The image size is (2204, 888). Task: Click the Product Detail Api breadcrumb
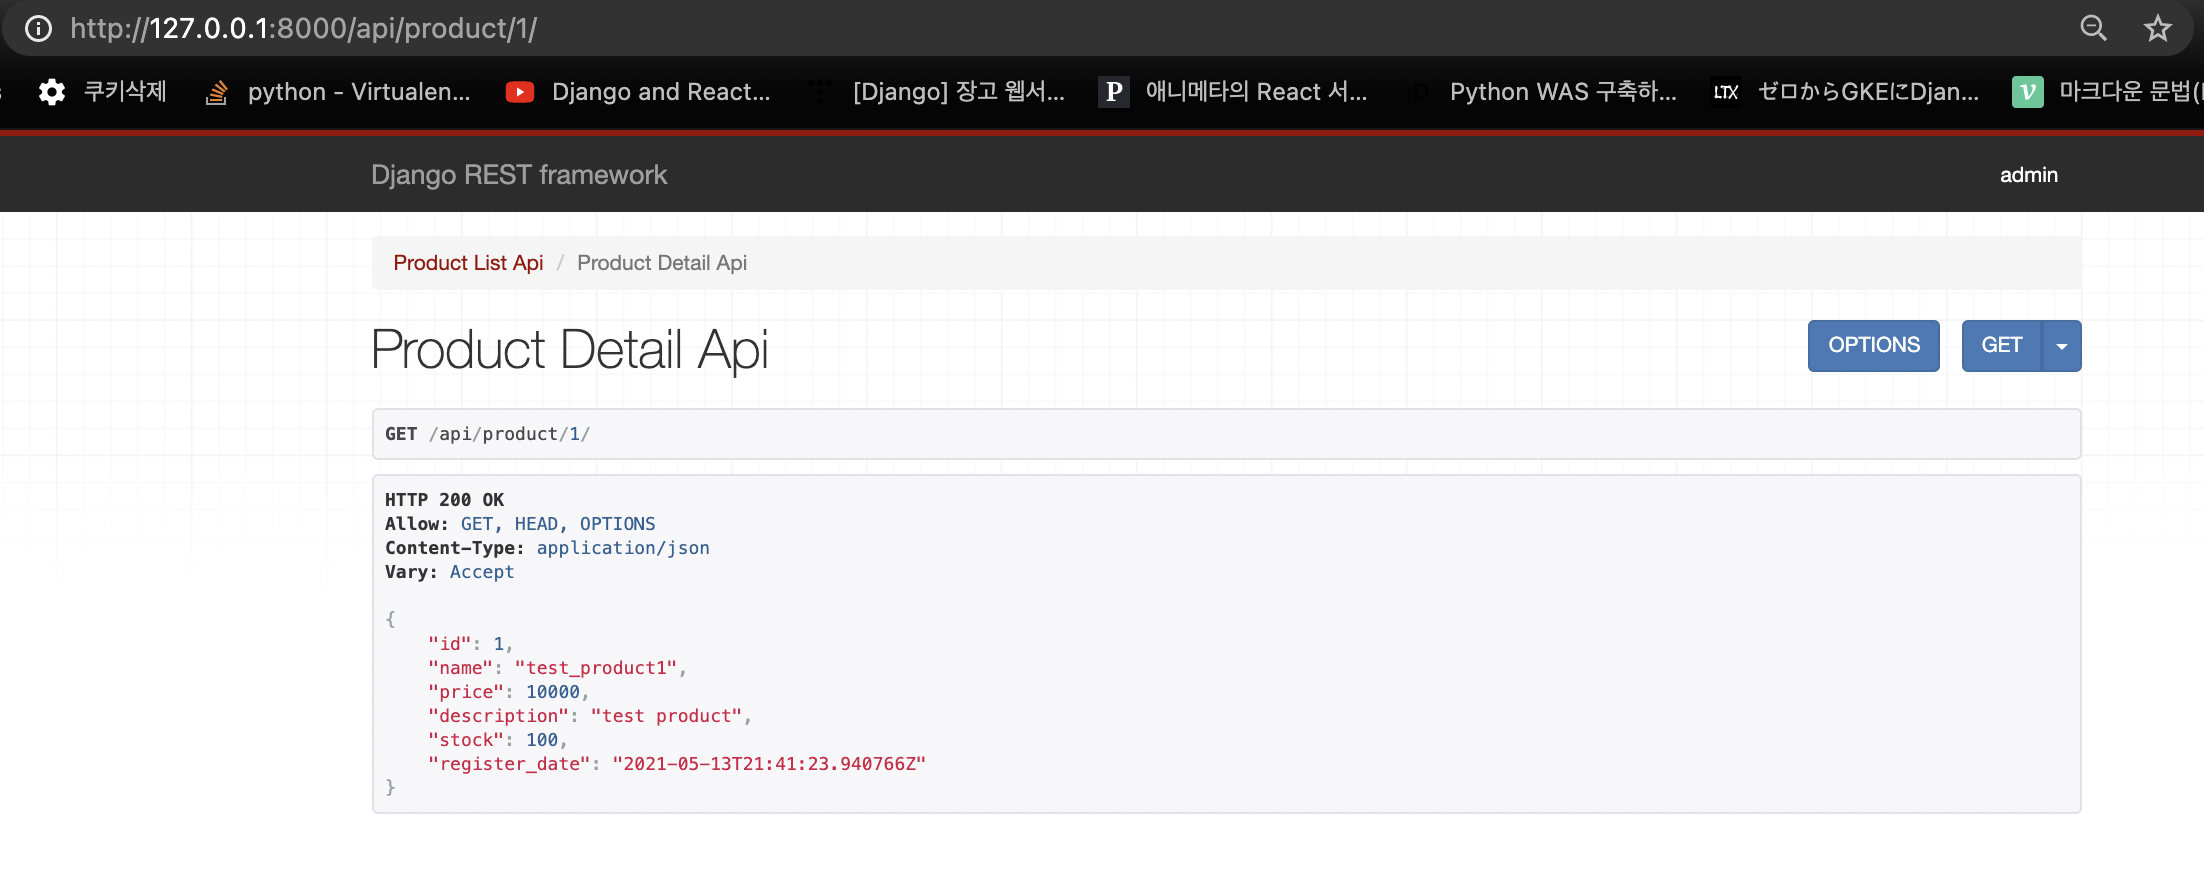click(662, 263)
